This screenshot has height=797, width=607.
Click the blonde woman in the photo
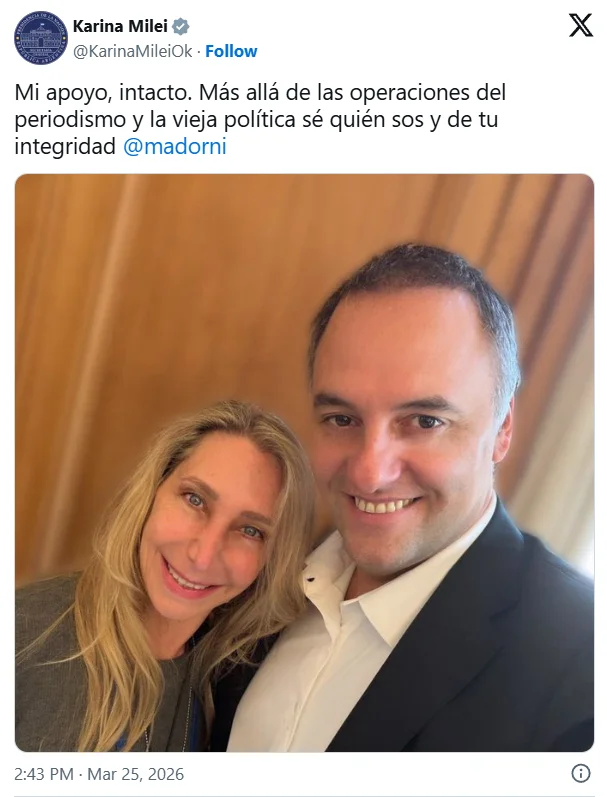click(168, 574)
